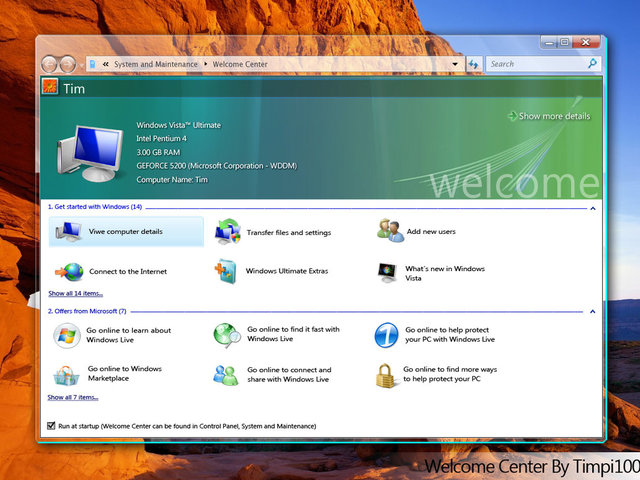Screen dimensions: 640x480
Task: Click the Connect to the Internet globe icon
Action: click(69, 271)
